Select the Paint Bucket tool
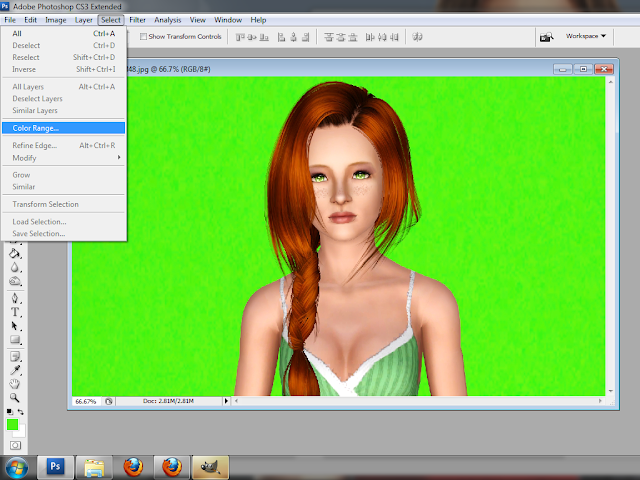 pyautogui.click(x=15, y=253)
